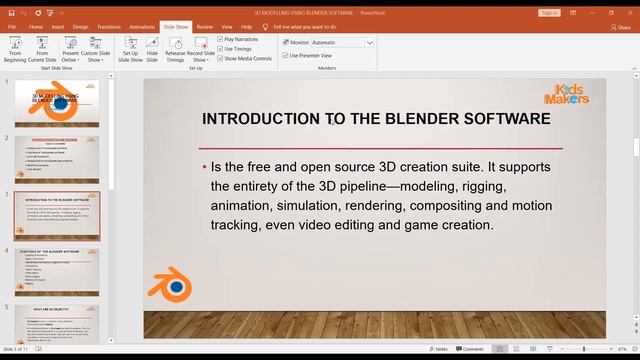Open Customize Quick Access Toolbar arrow
The image size is (640, 360).
(62, 13)
